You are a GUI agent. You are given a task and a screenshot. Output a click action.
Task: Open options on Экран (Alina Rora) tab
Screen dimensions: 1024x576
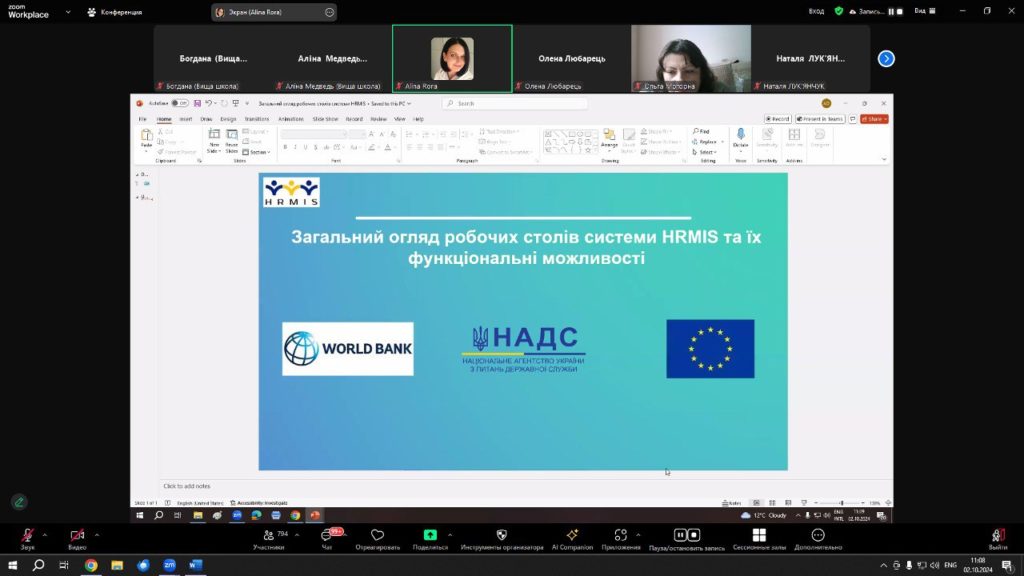(329, 12)
